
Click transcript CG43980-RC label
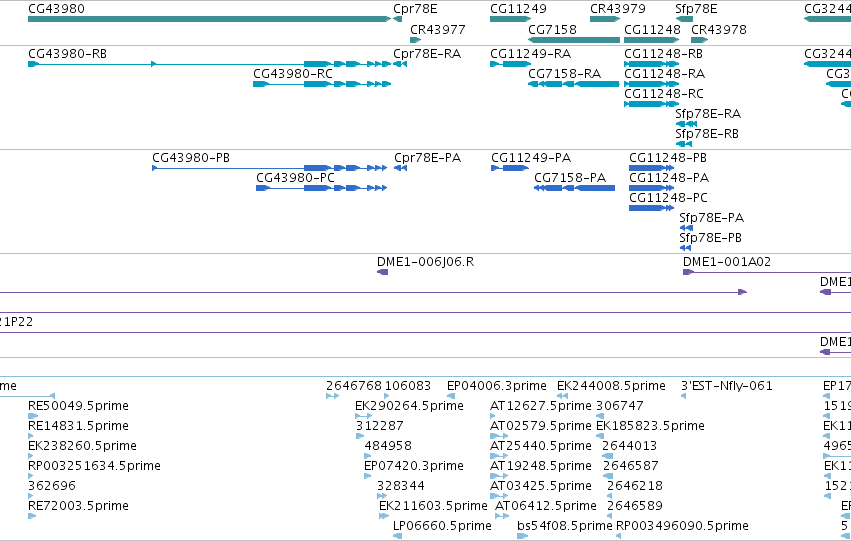(293, 73)
